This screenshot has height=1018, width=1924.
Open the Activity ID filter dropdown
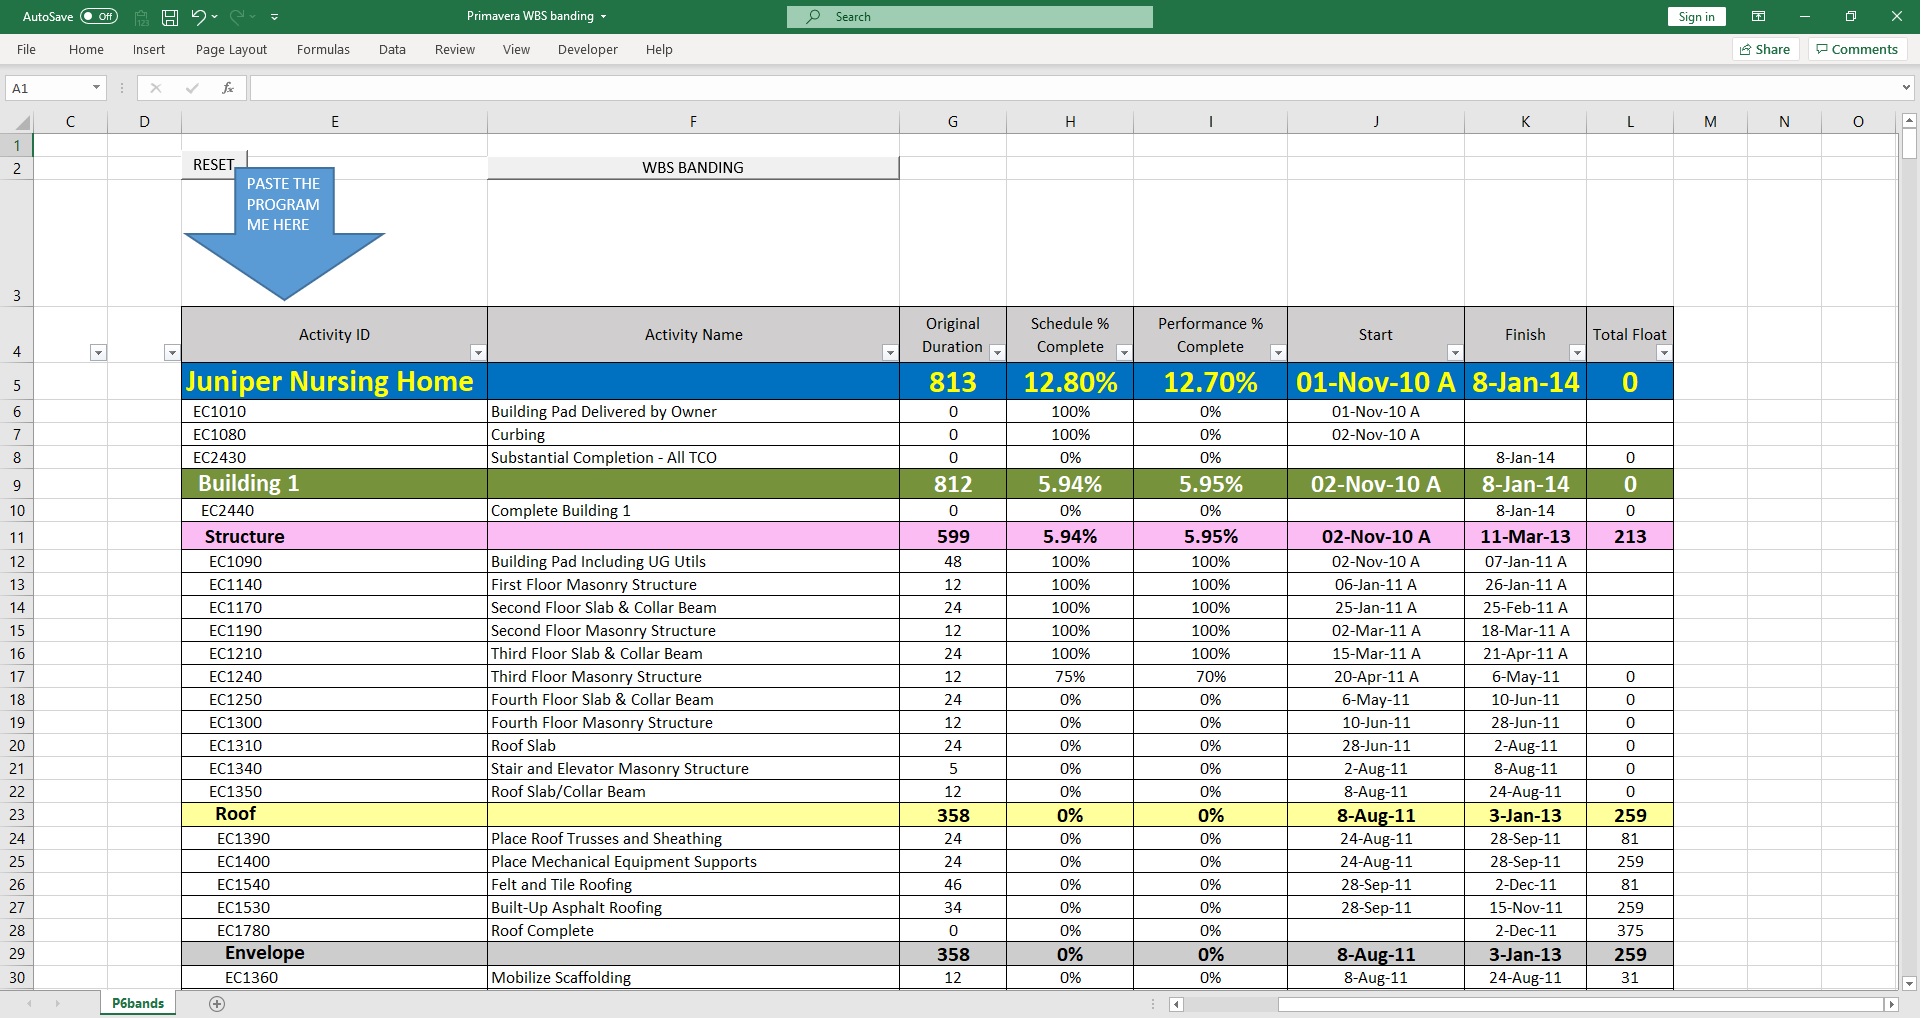coord(478,353)
